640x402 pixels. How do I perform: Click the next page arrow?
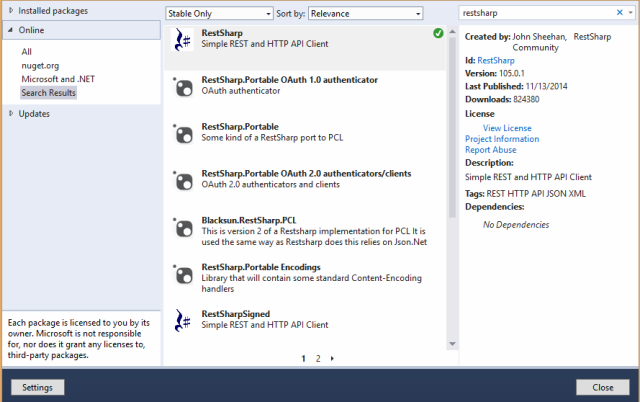pyautogui.click(x=332, y=359)
